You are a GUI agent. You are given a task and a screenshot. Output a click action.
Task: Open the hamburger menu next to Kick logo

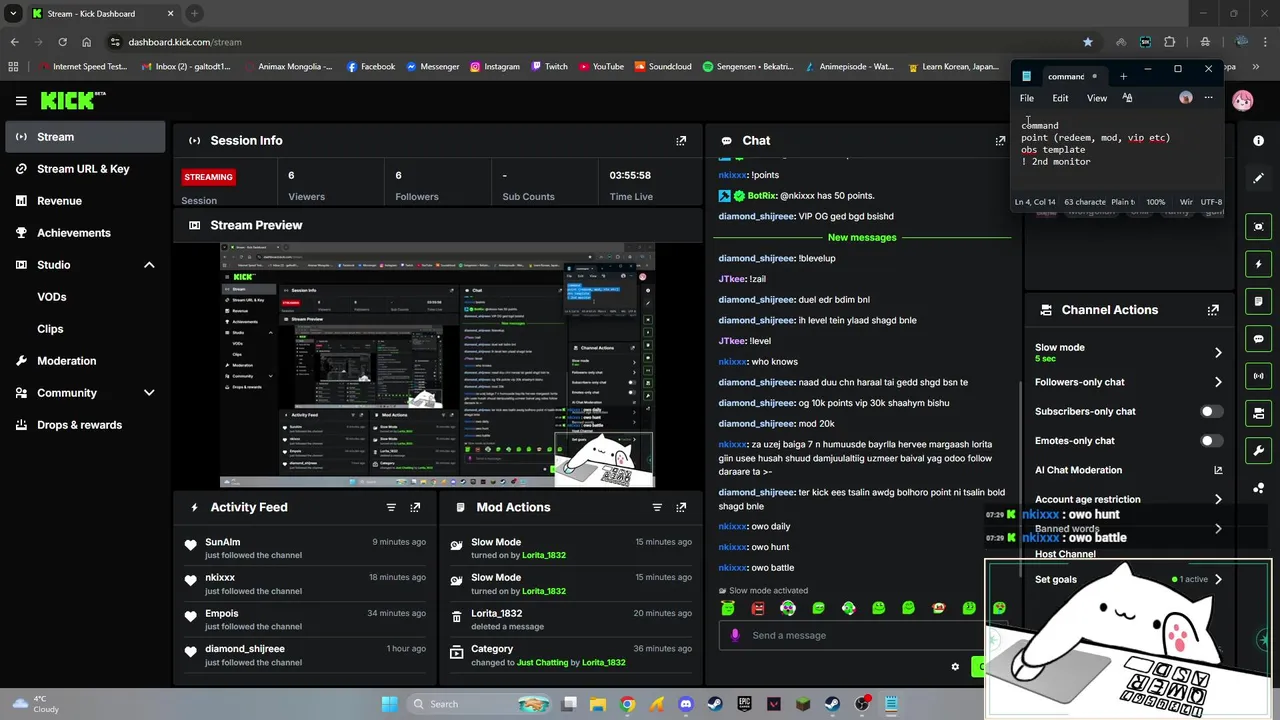coord(21,100)
